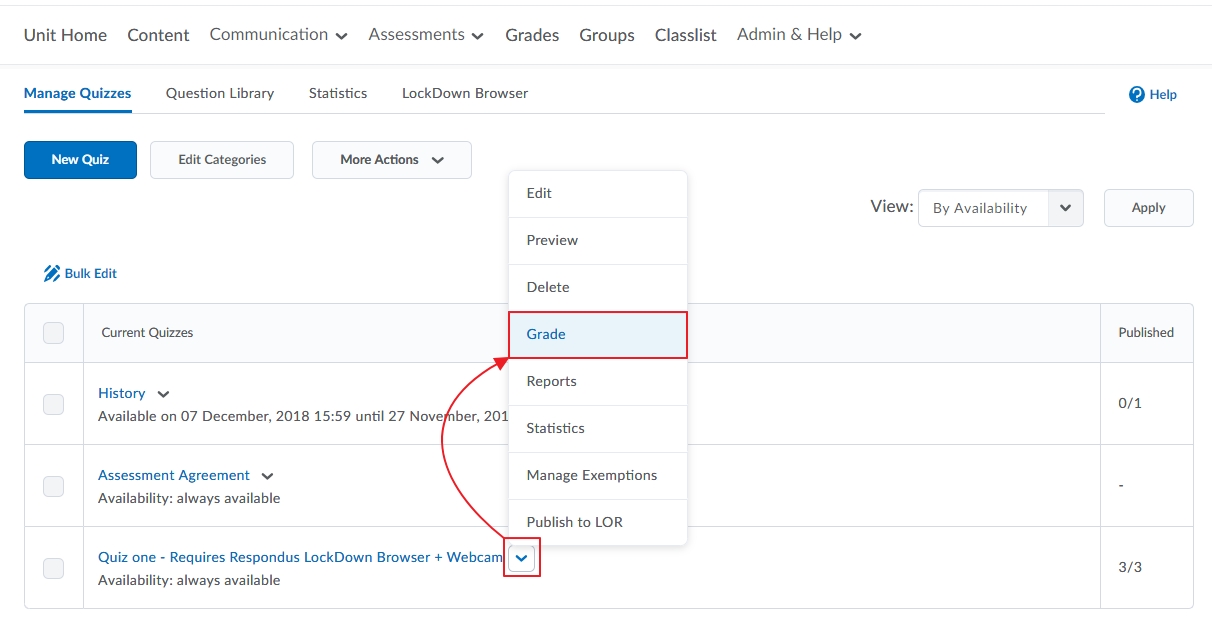Open the Classlist navigation link
The height and width of the screenshot is (621, 1212).
tap(686, 35)
